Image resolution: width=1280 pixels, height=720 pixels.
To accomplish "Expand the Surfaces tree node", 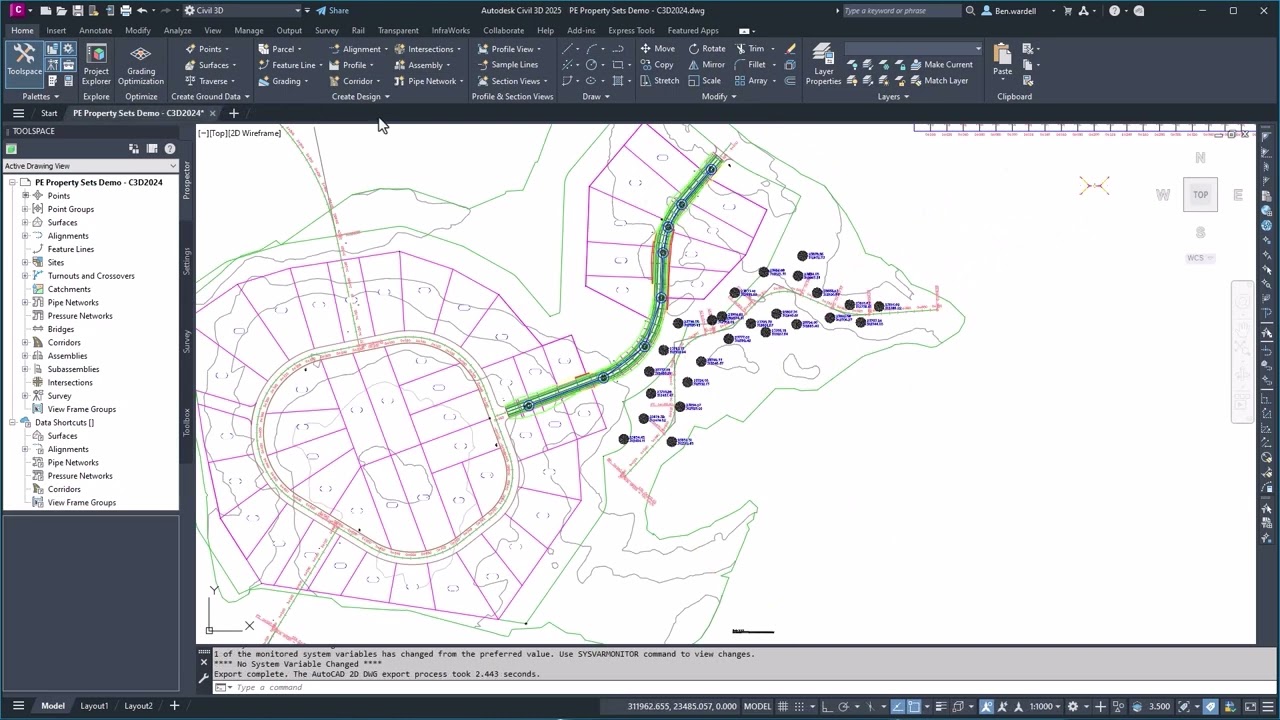I will pos(25,222).
